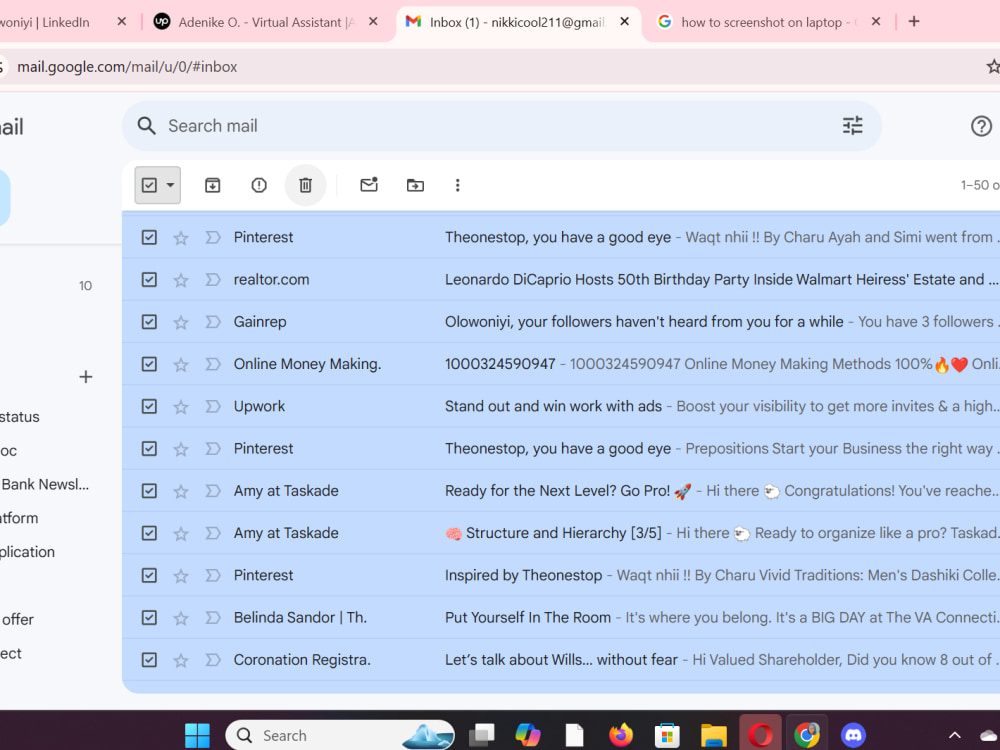The image size is (1000, 750).
Task: Open the Windows Start menu
Action: pyautogui.click(x=197, y=735)
